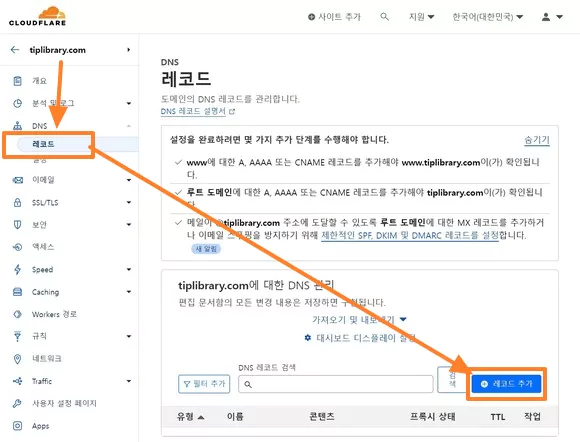580x442 pixels.
Task: Click the 필터 추가 button
Action: [x=204, y=384]
